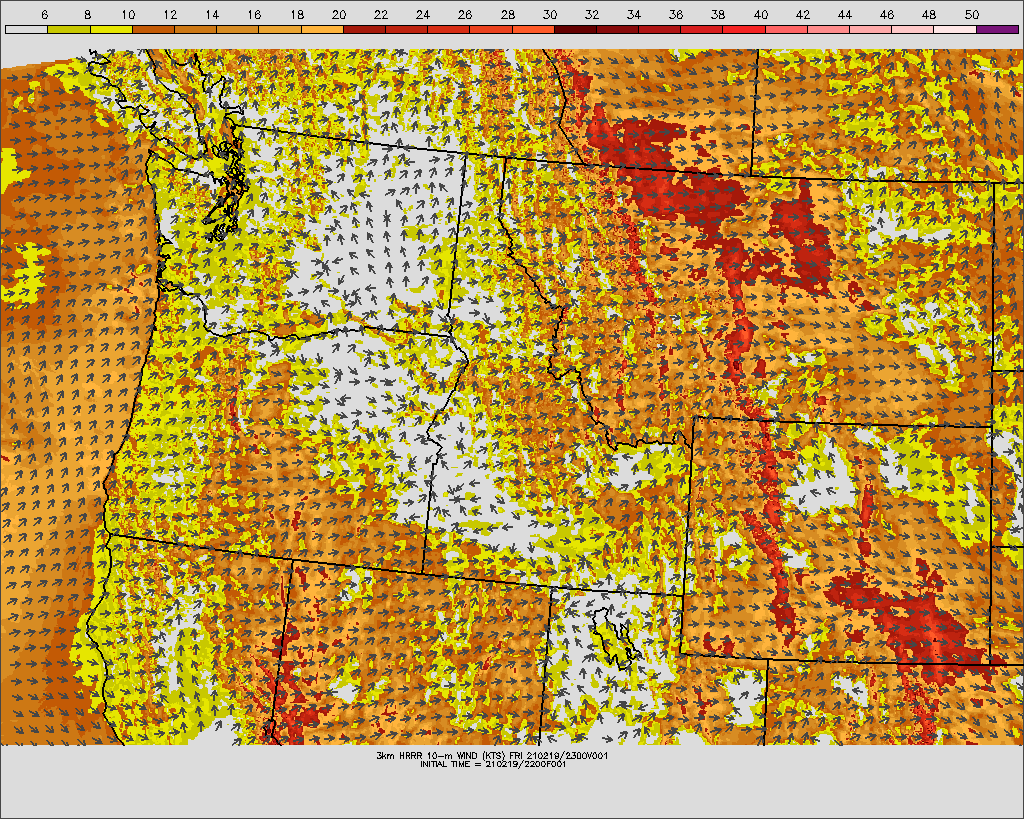Click the "30" scale label
The image size is (1024, 819).
[x=550, y=14]
